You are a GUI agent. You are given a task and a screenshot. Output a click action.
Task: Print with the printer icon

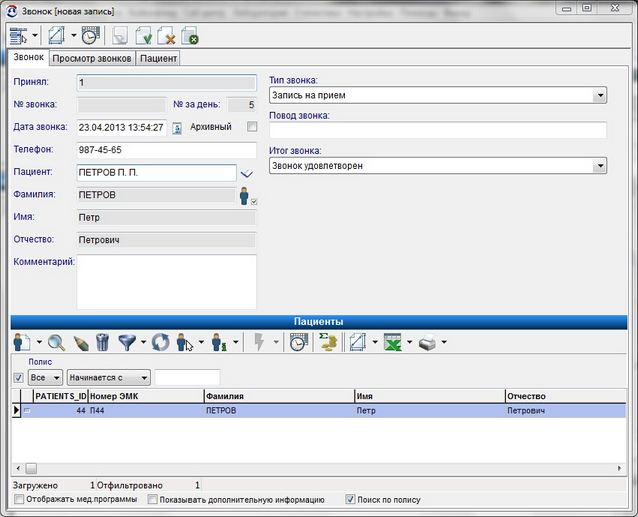point(427,342)
